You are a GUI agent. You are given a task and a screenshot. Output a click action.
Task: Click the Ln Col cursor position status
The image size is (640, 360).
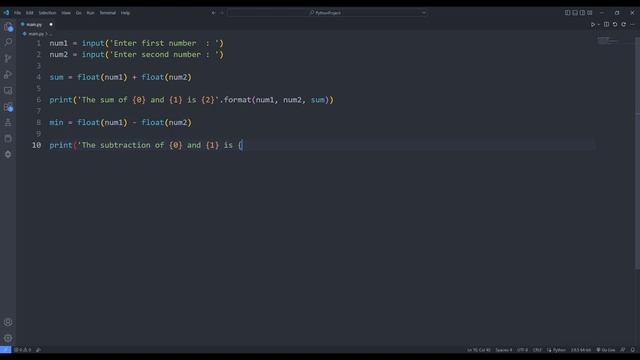[x=479, y=350]
